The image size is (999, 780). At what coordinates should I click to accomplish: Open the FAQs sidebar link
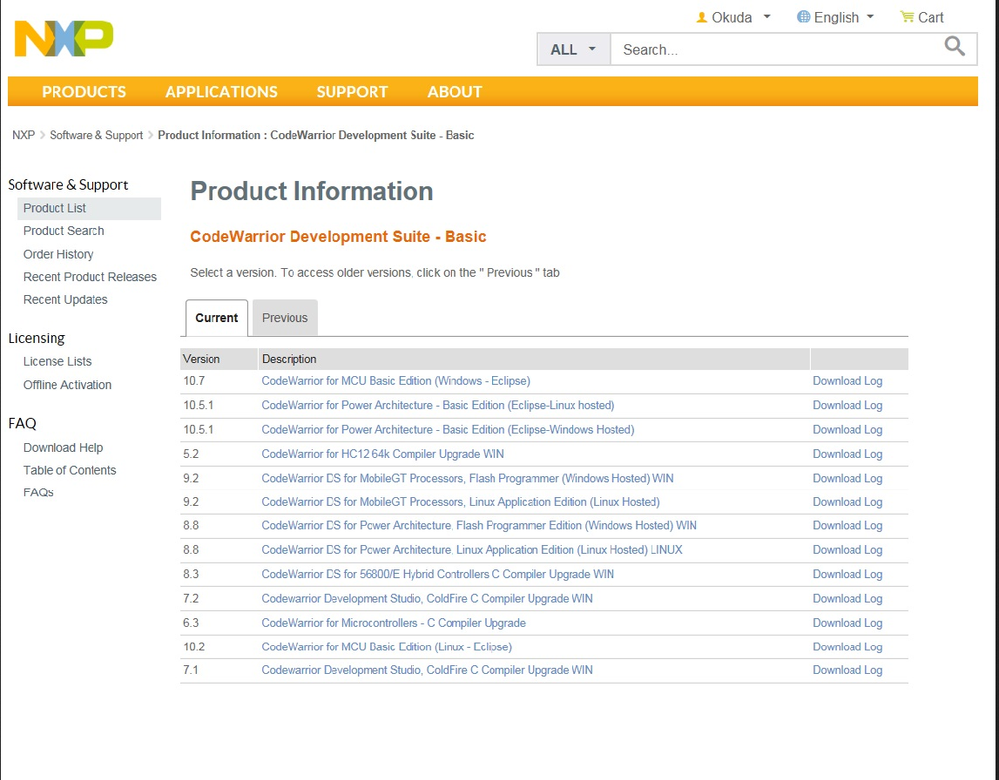(x=38, y=492)
